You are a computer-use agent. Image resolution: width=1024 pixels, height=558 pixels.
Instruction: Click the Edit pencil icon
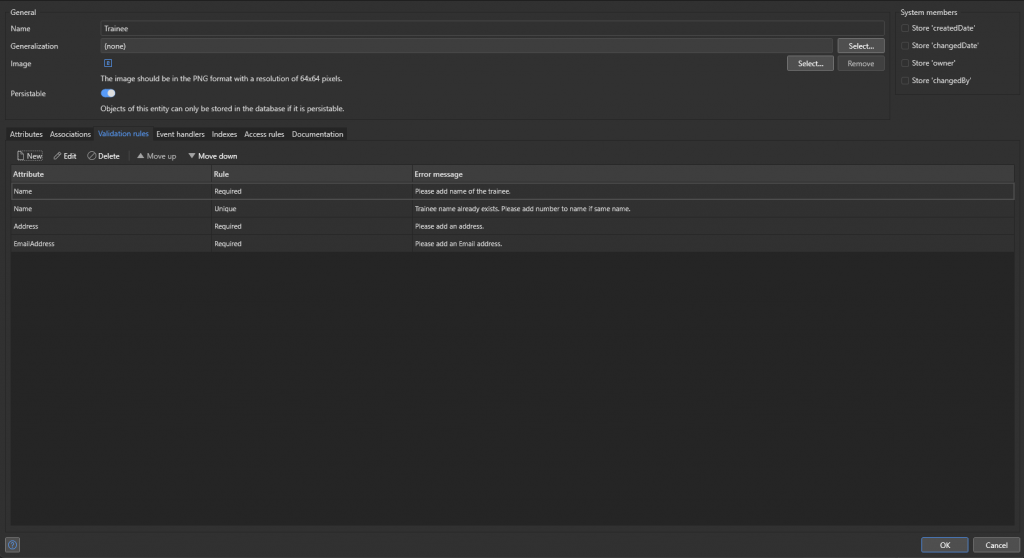tap(57, 156)
